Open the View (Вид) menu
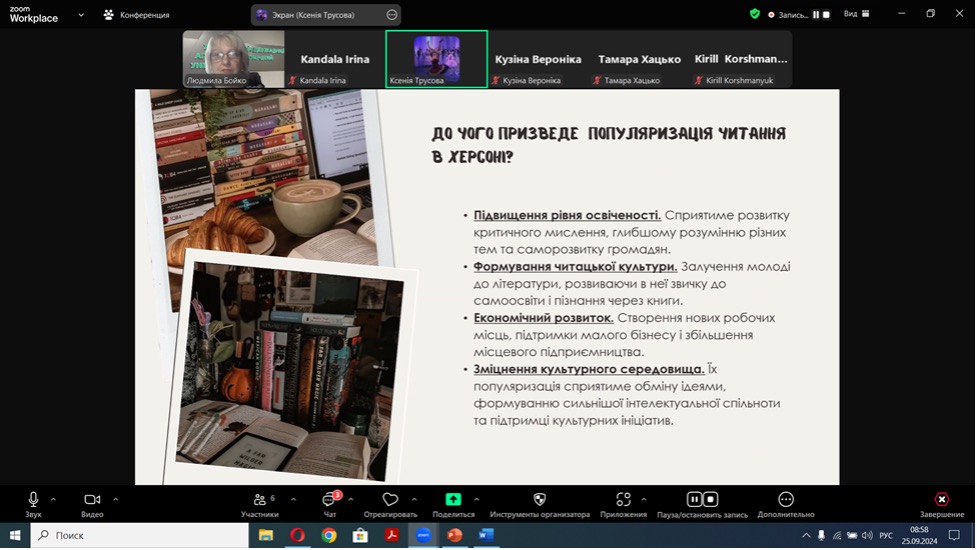This screenshot has width=977, height=550. click(x=856, y=14)
